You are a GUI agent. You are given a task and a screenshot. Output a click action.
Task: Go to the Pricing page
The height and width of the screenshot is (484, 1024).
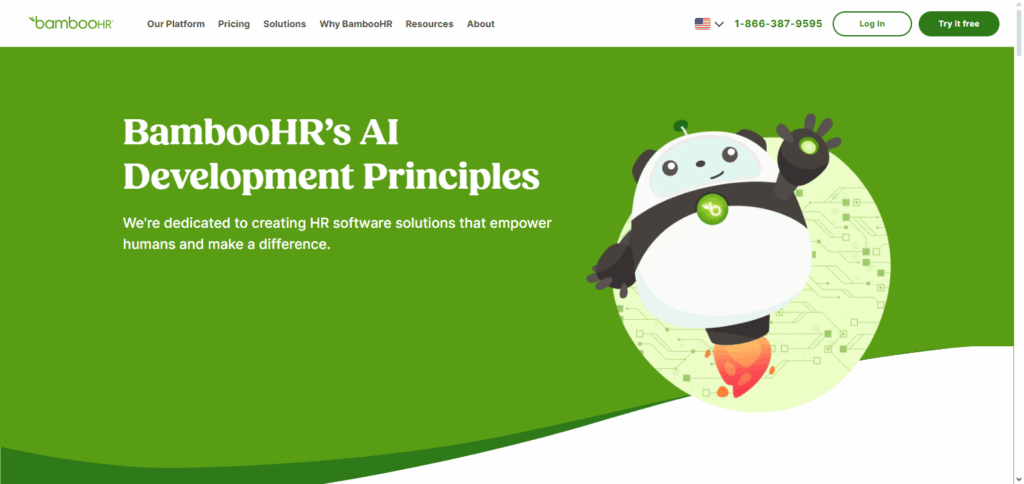(234, 24)
